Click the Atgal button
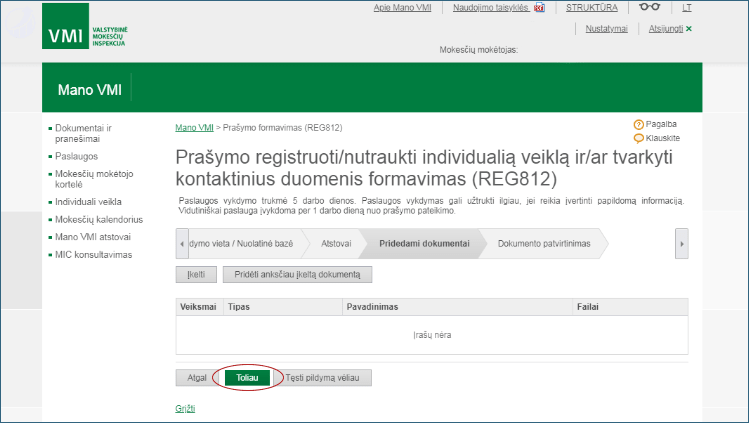The image size is (749, 423). click(197, 378)
